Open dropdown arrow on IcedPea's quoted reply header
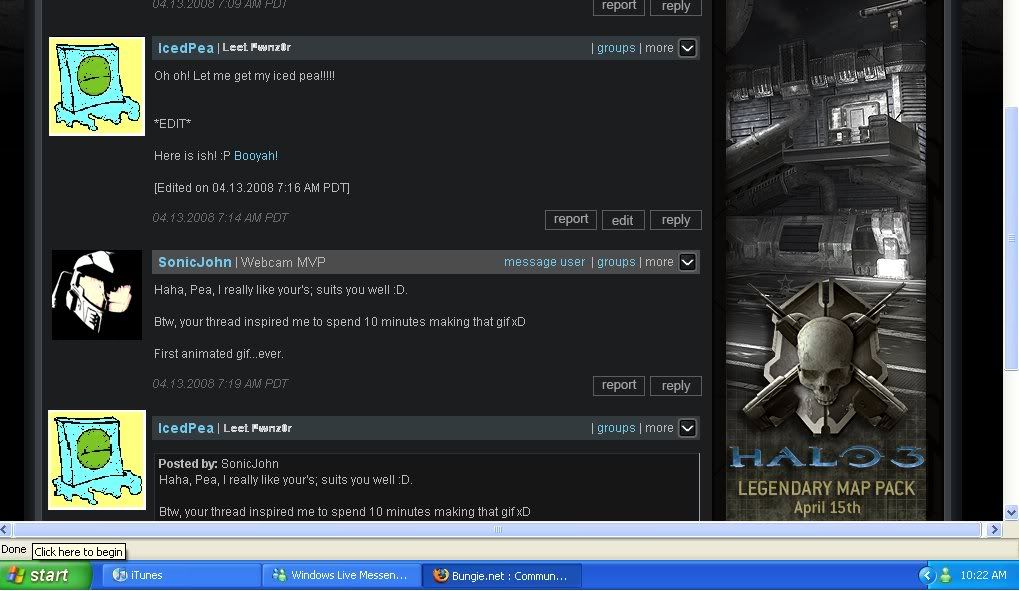Viewport: 1019px width, 591px height. 687,428
